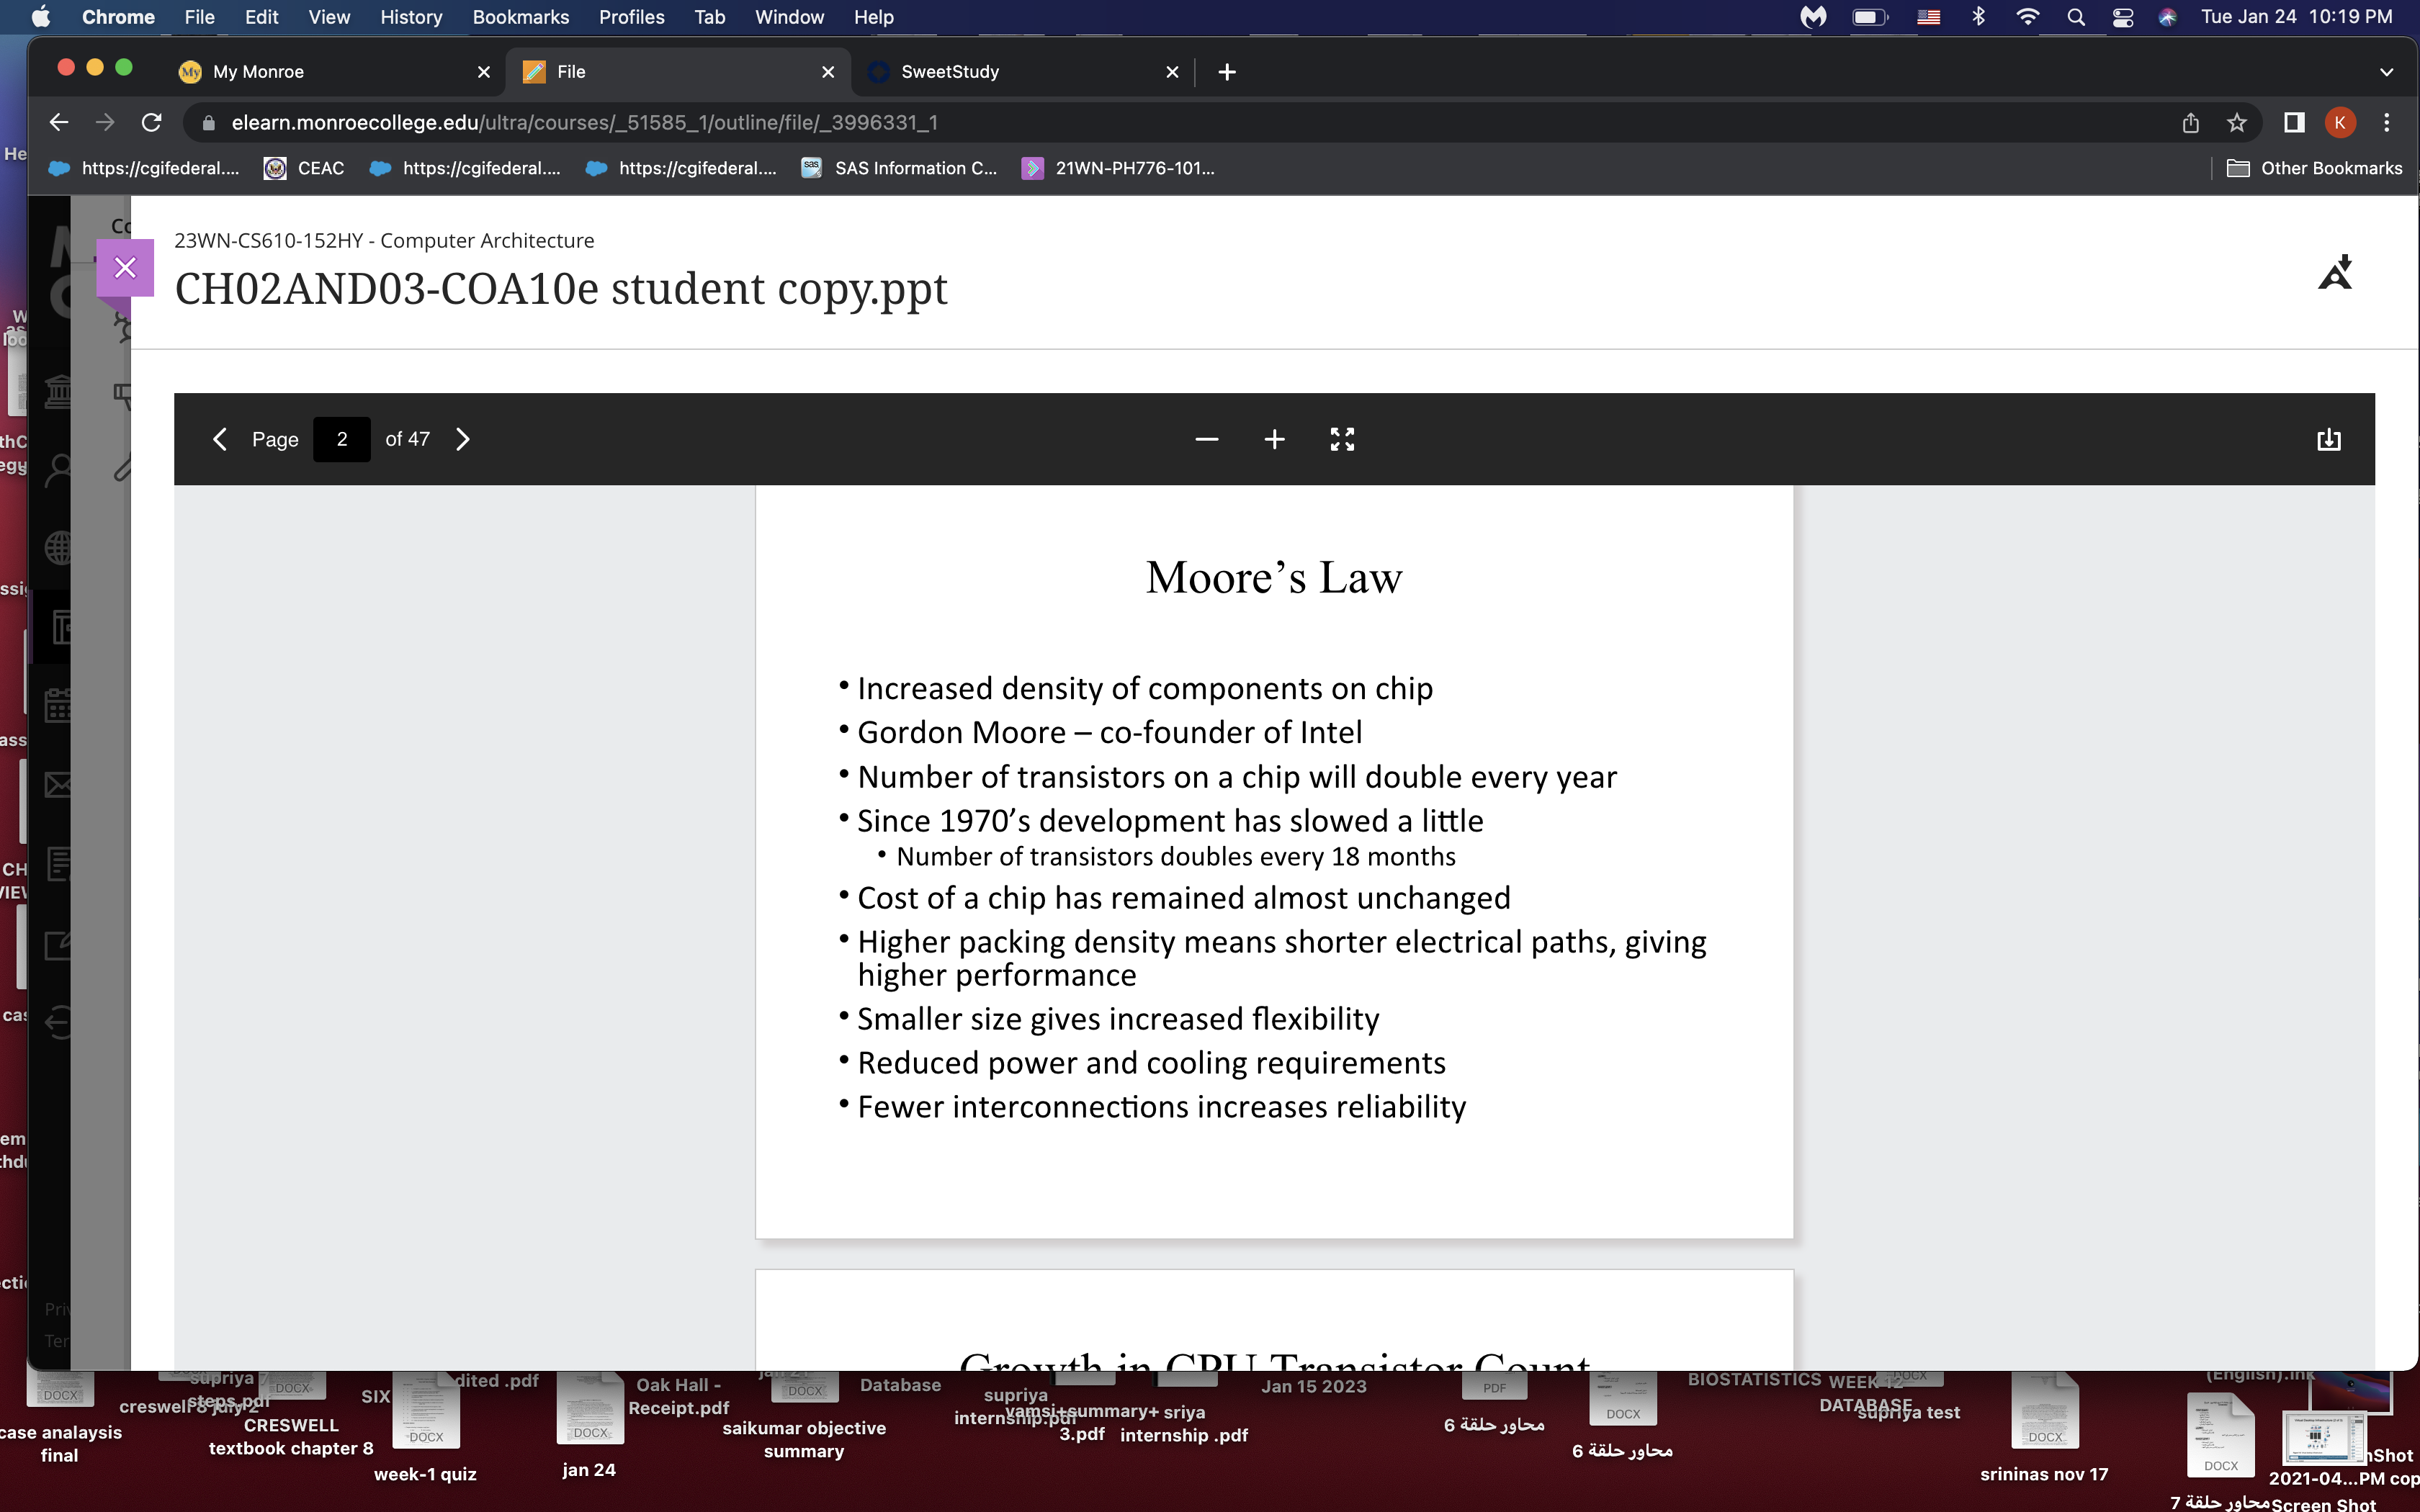Open the View menu in menu bar
Viewport: 2420px width, 1512px height.
click(329, 17)
